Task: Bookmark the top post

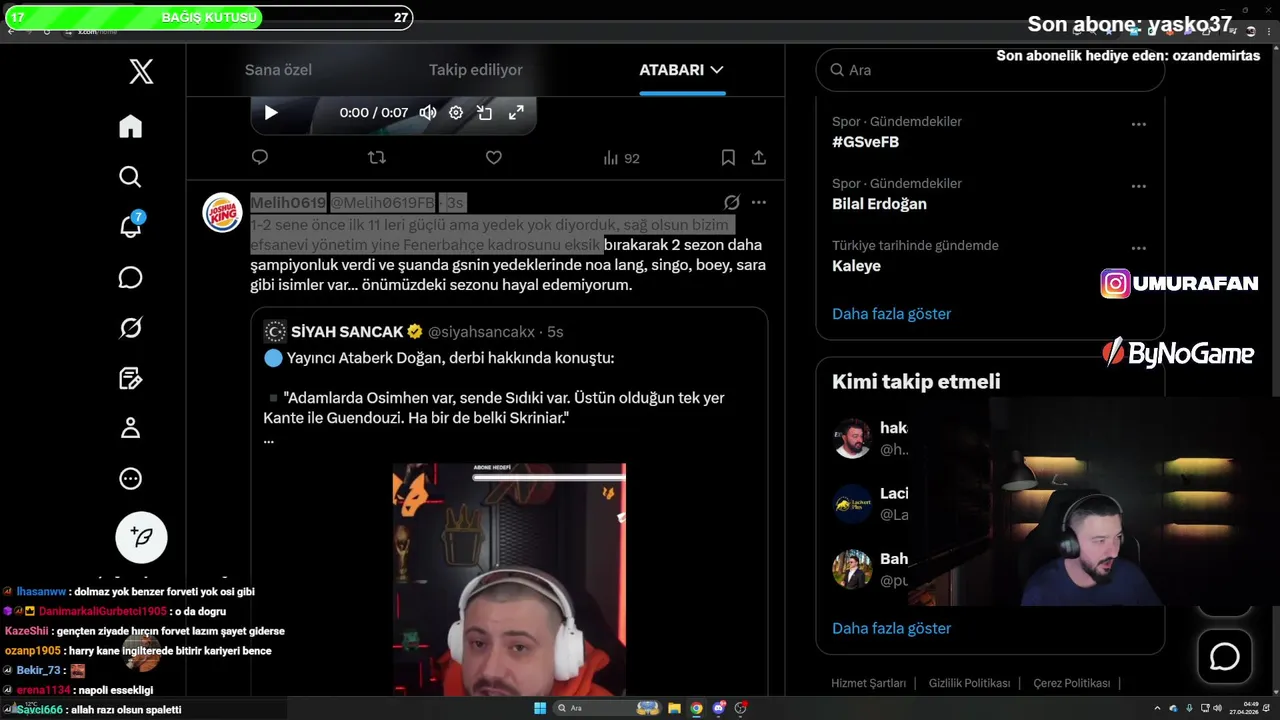Action: click(x=728, y=157)
